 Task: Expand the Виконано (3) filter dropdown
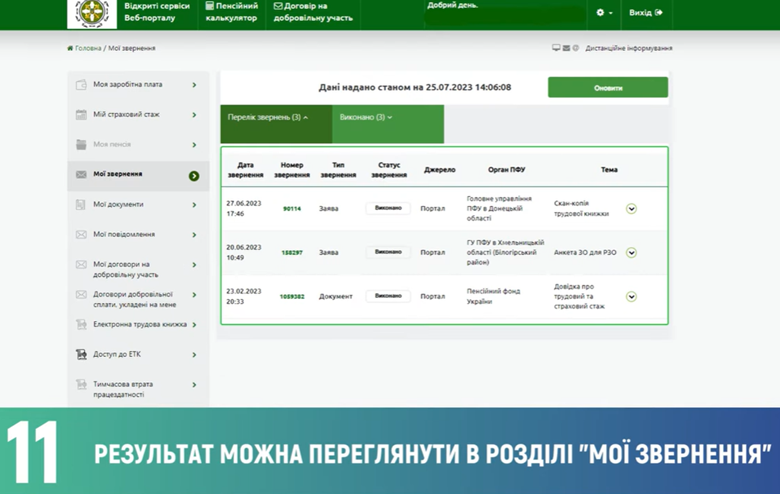[x=365, y=117]
